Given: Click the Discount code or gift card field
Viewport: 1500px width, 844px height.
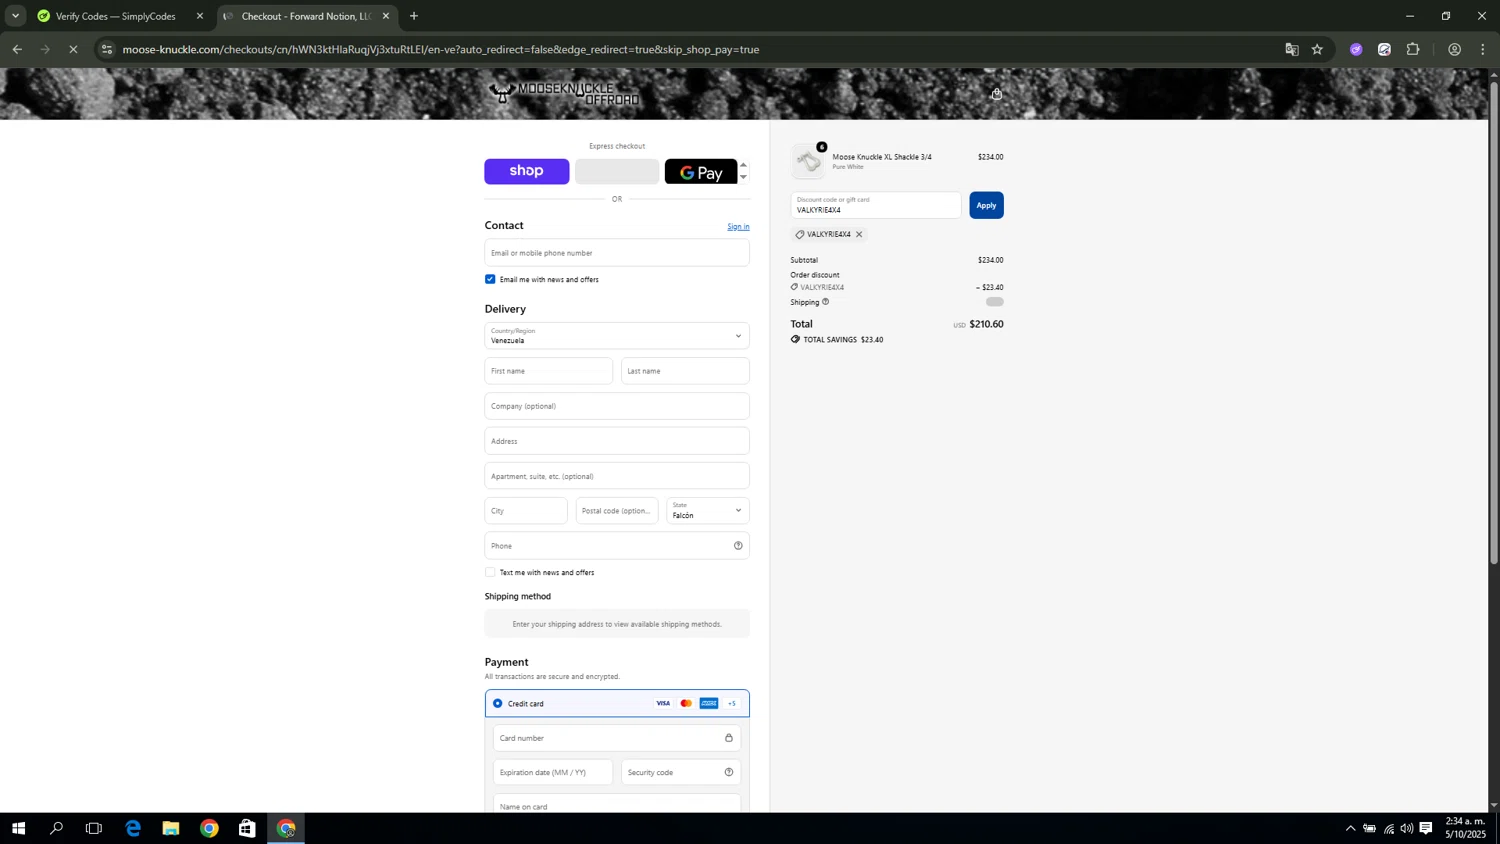Looking at the screenshot, I should click(x=876, y=205).
